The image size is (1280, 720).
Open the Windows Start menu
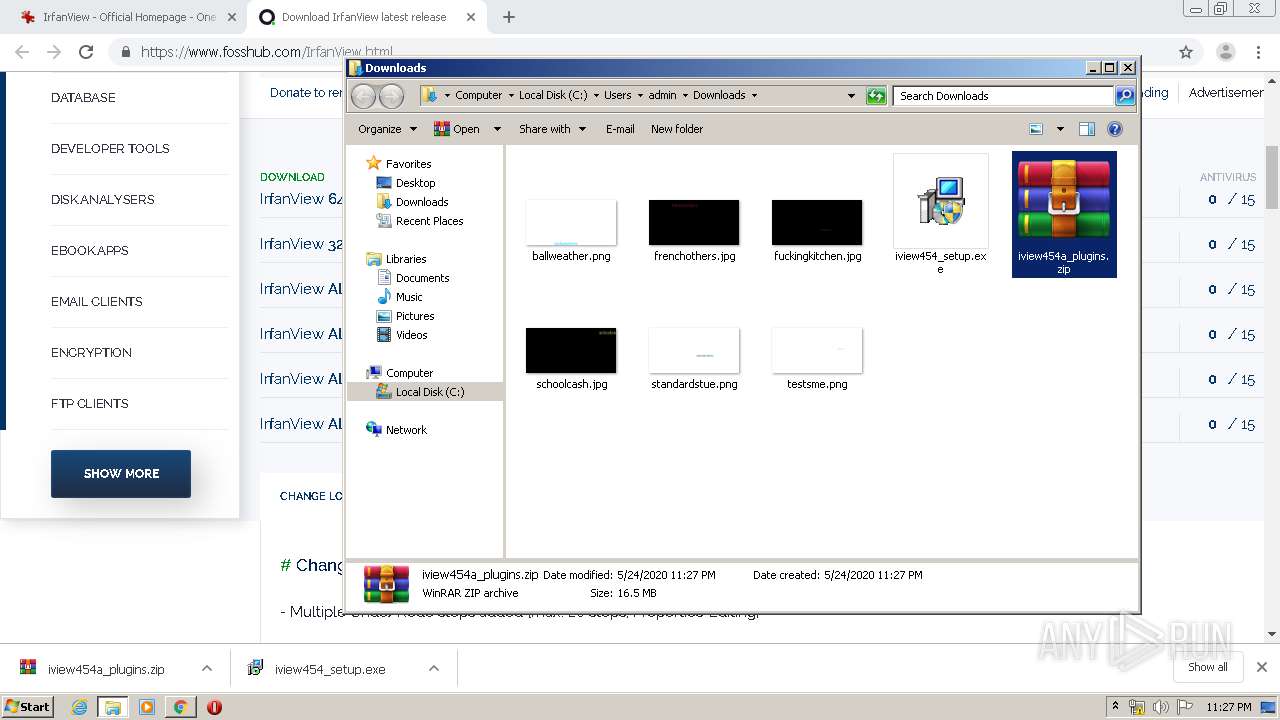click(28, 706)
